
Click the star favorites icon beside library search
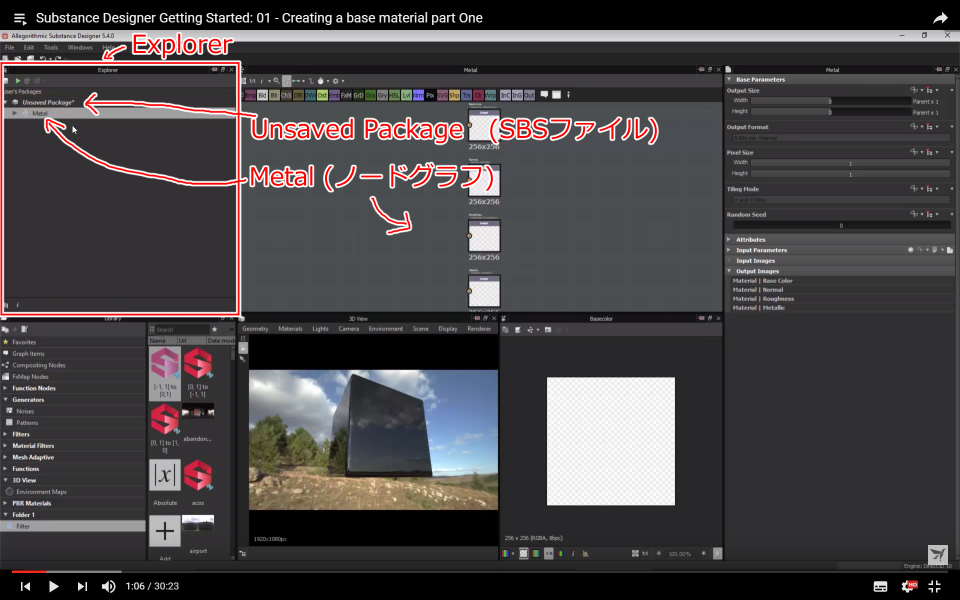(x=214, y=329)
